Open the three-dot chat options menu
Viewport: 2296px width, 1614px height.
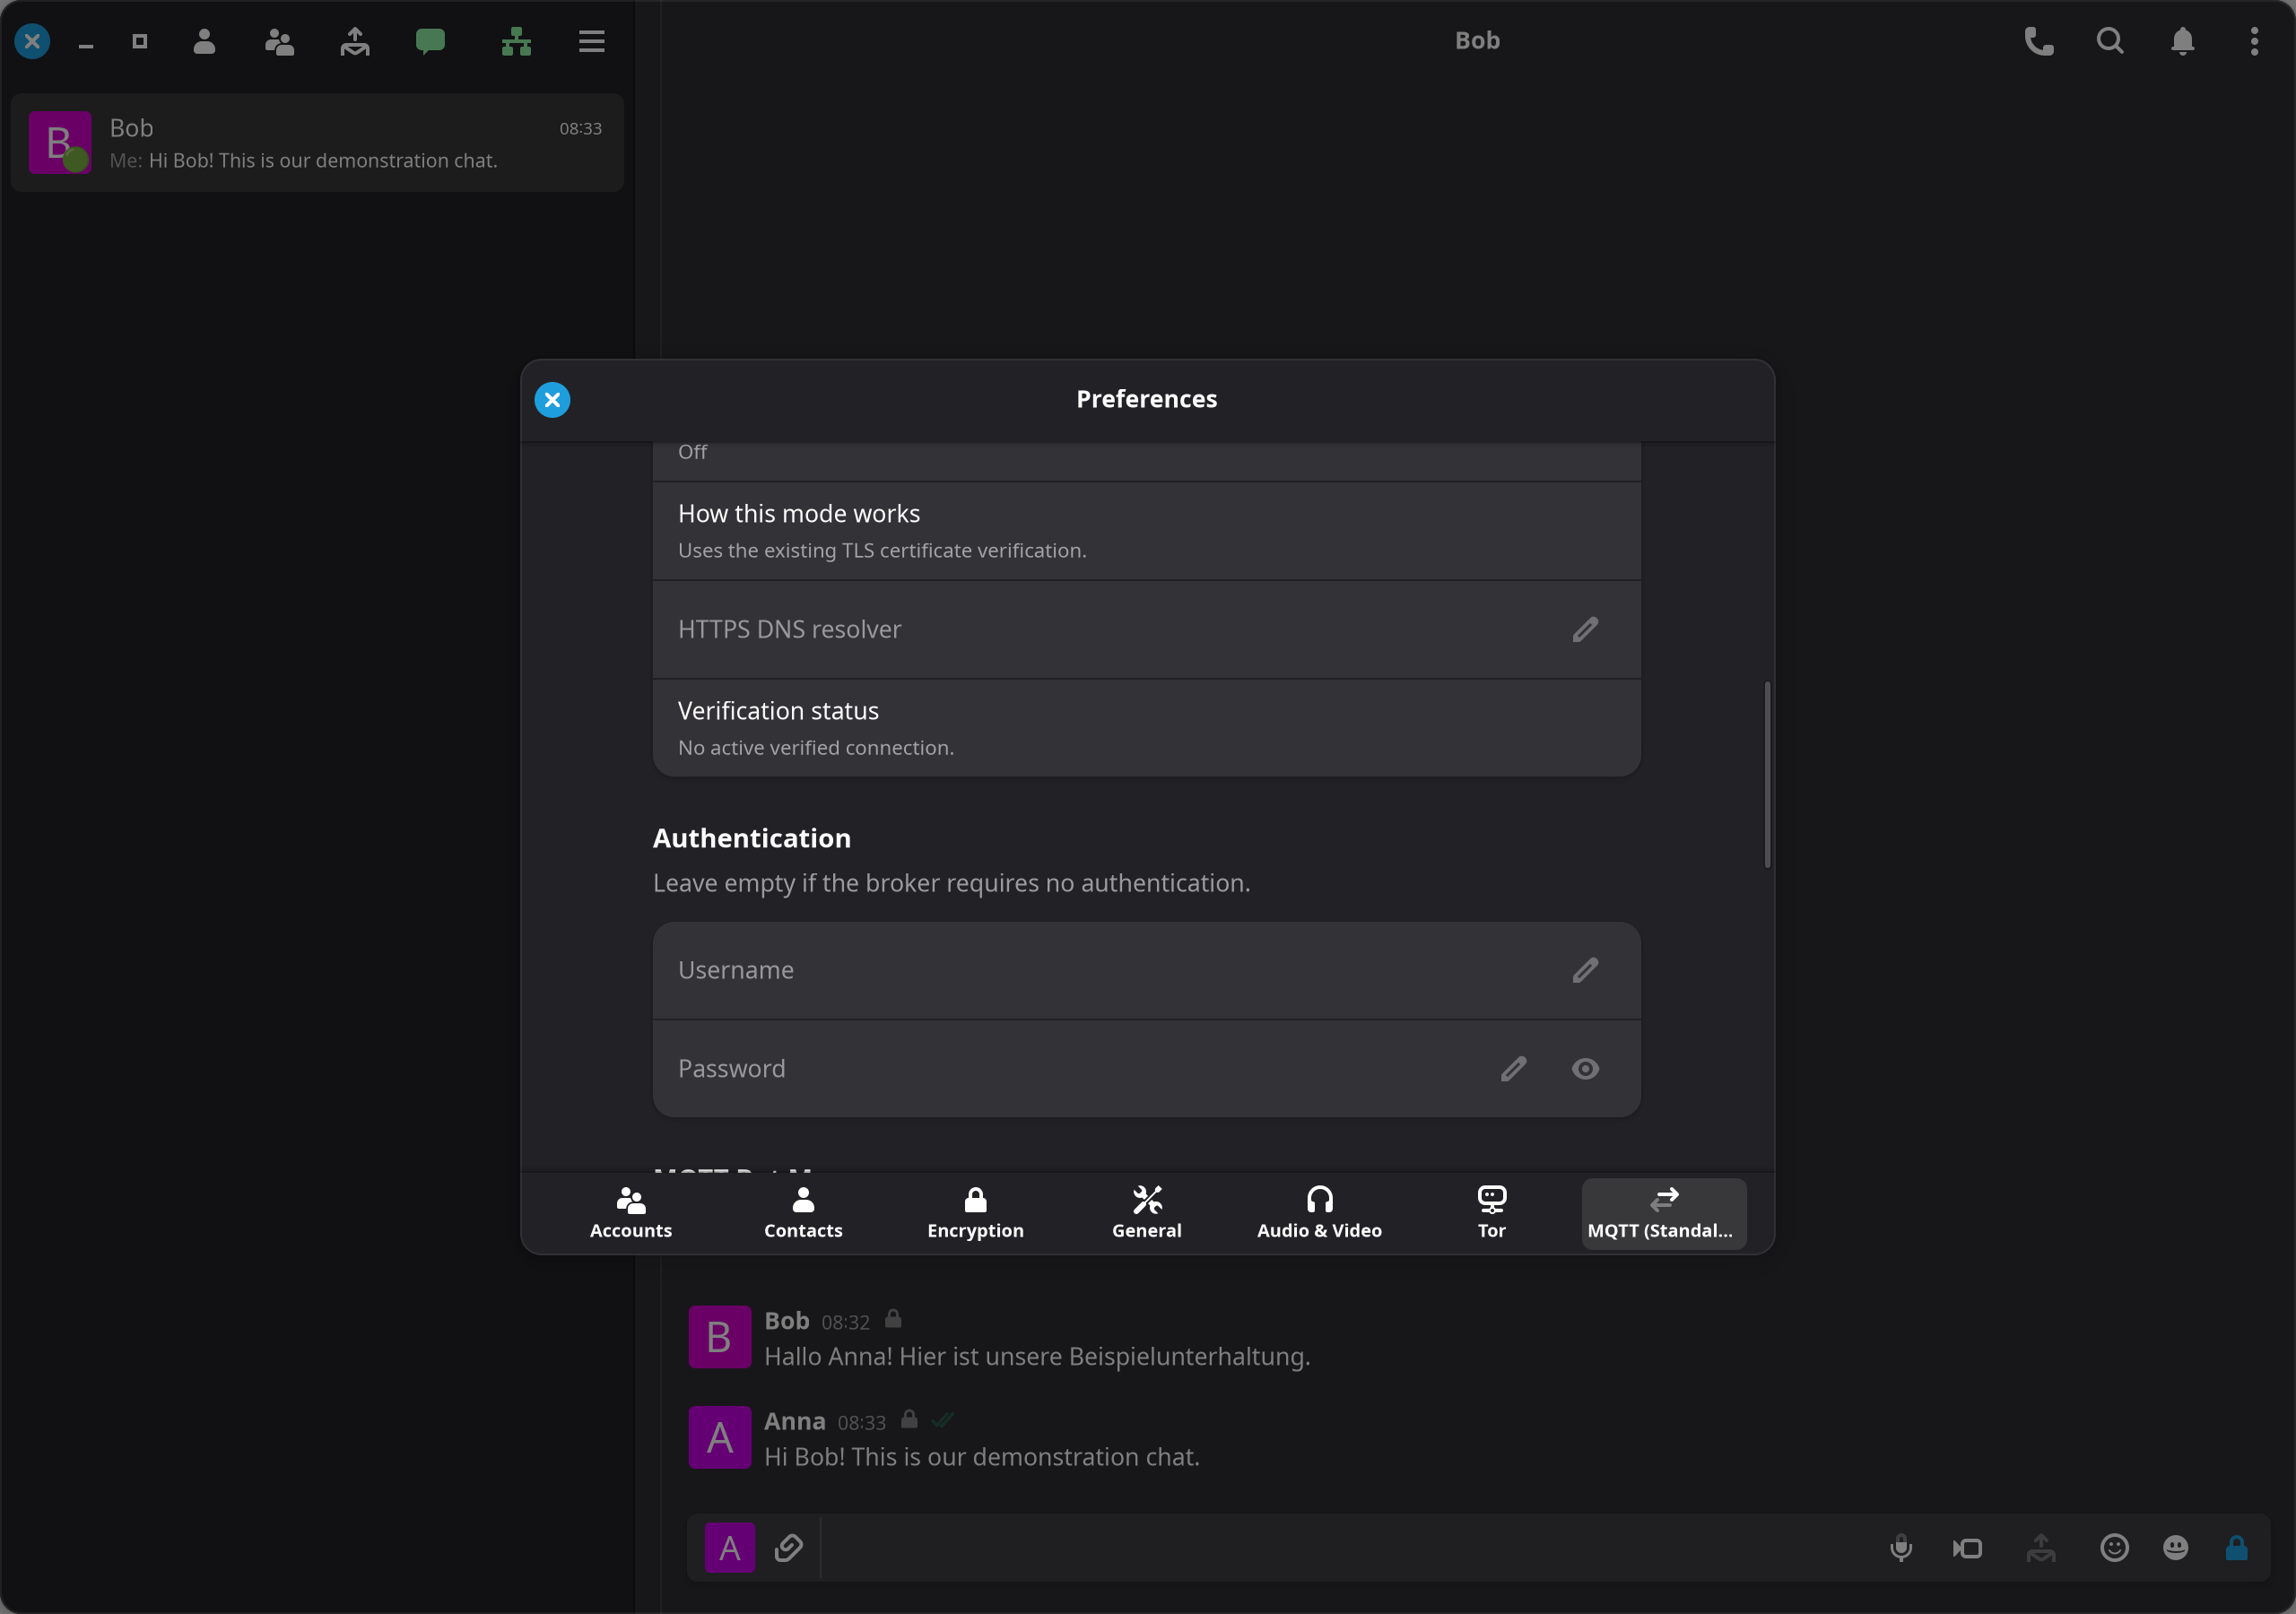2254,41
